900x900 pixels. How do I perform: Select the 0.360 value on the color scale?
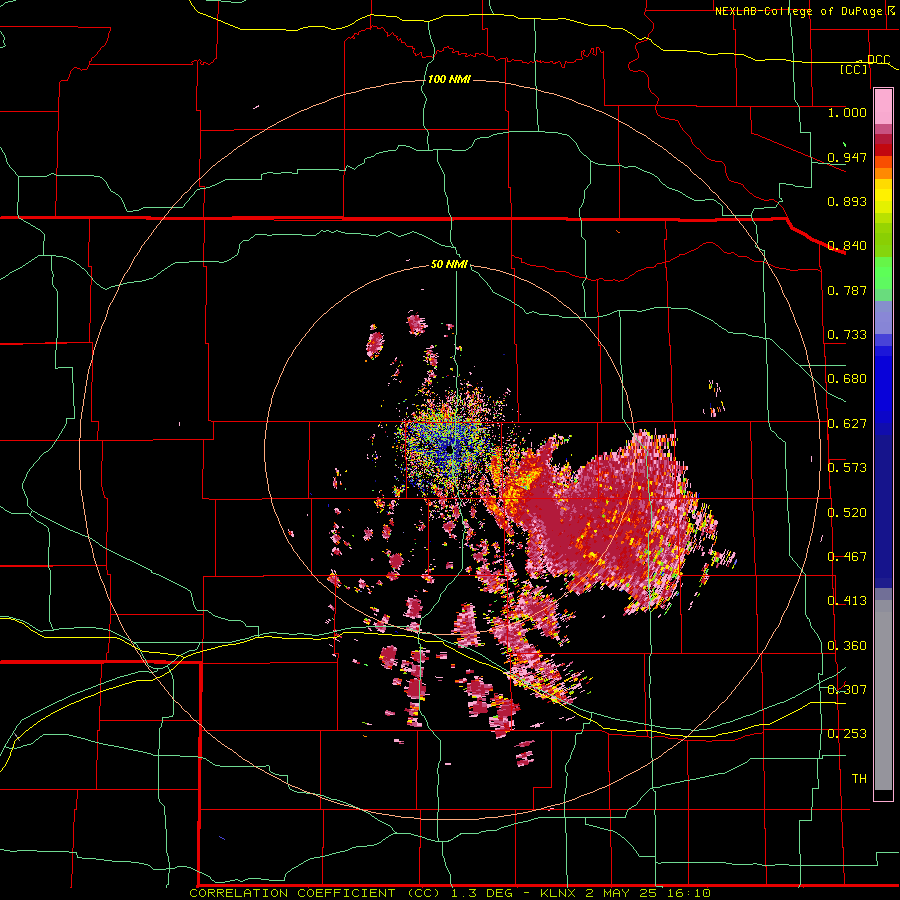point(847,646)
